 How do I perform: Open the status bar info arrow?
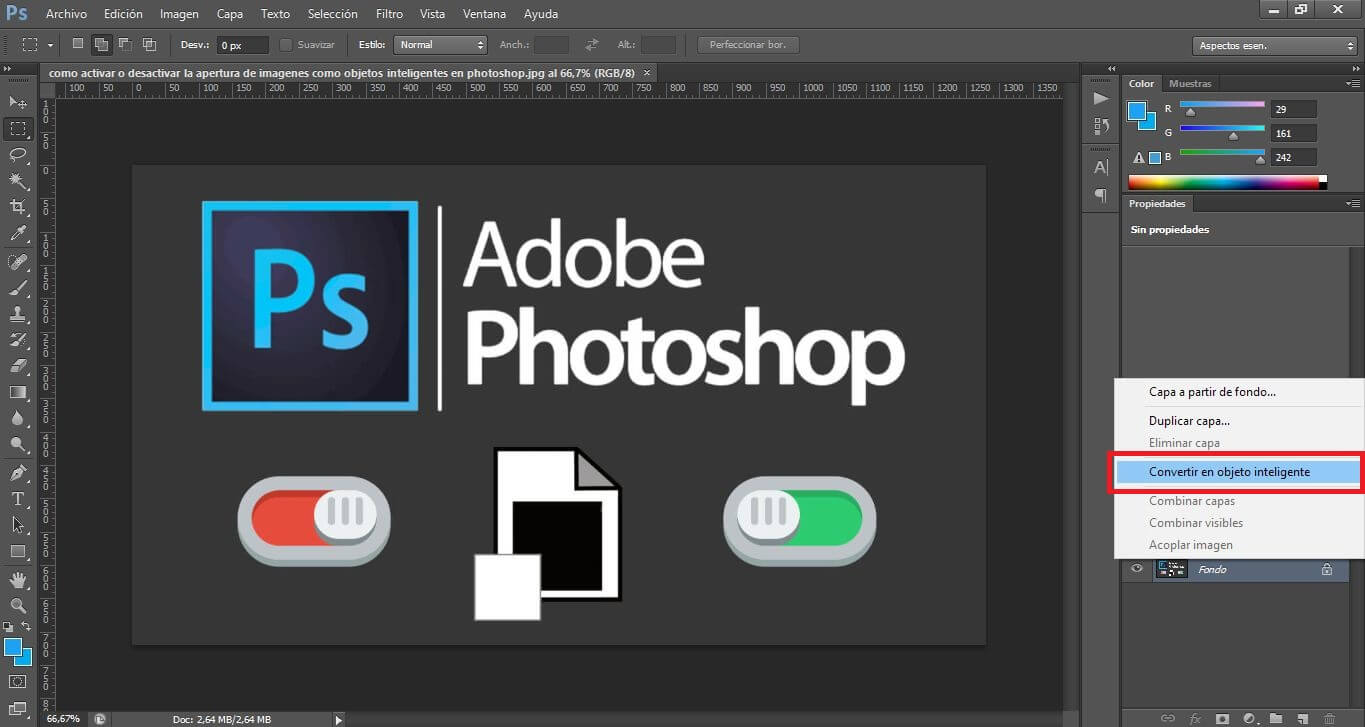click(338, 719)
